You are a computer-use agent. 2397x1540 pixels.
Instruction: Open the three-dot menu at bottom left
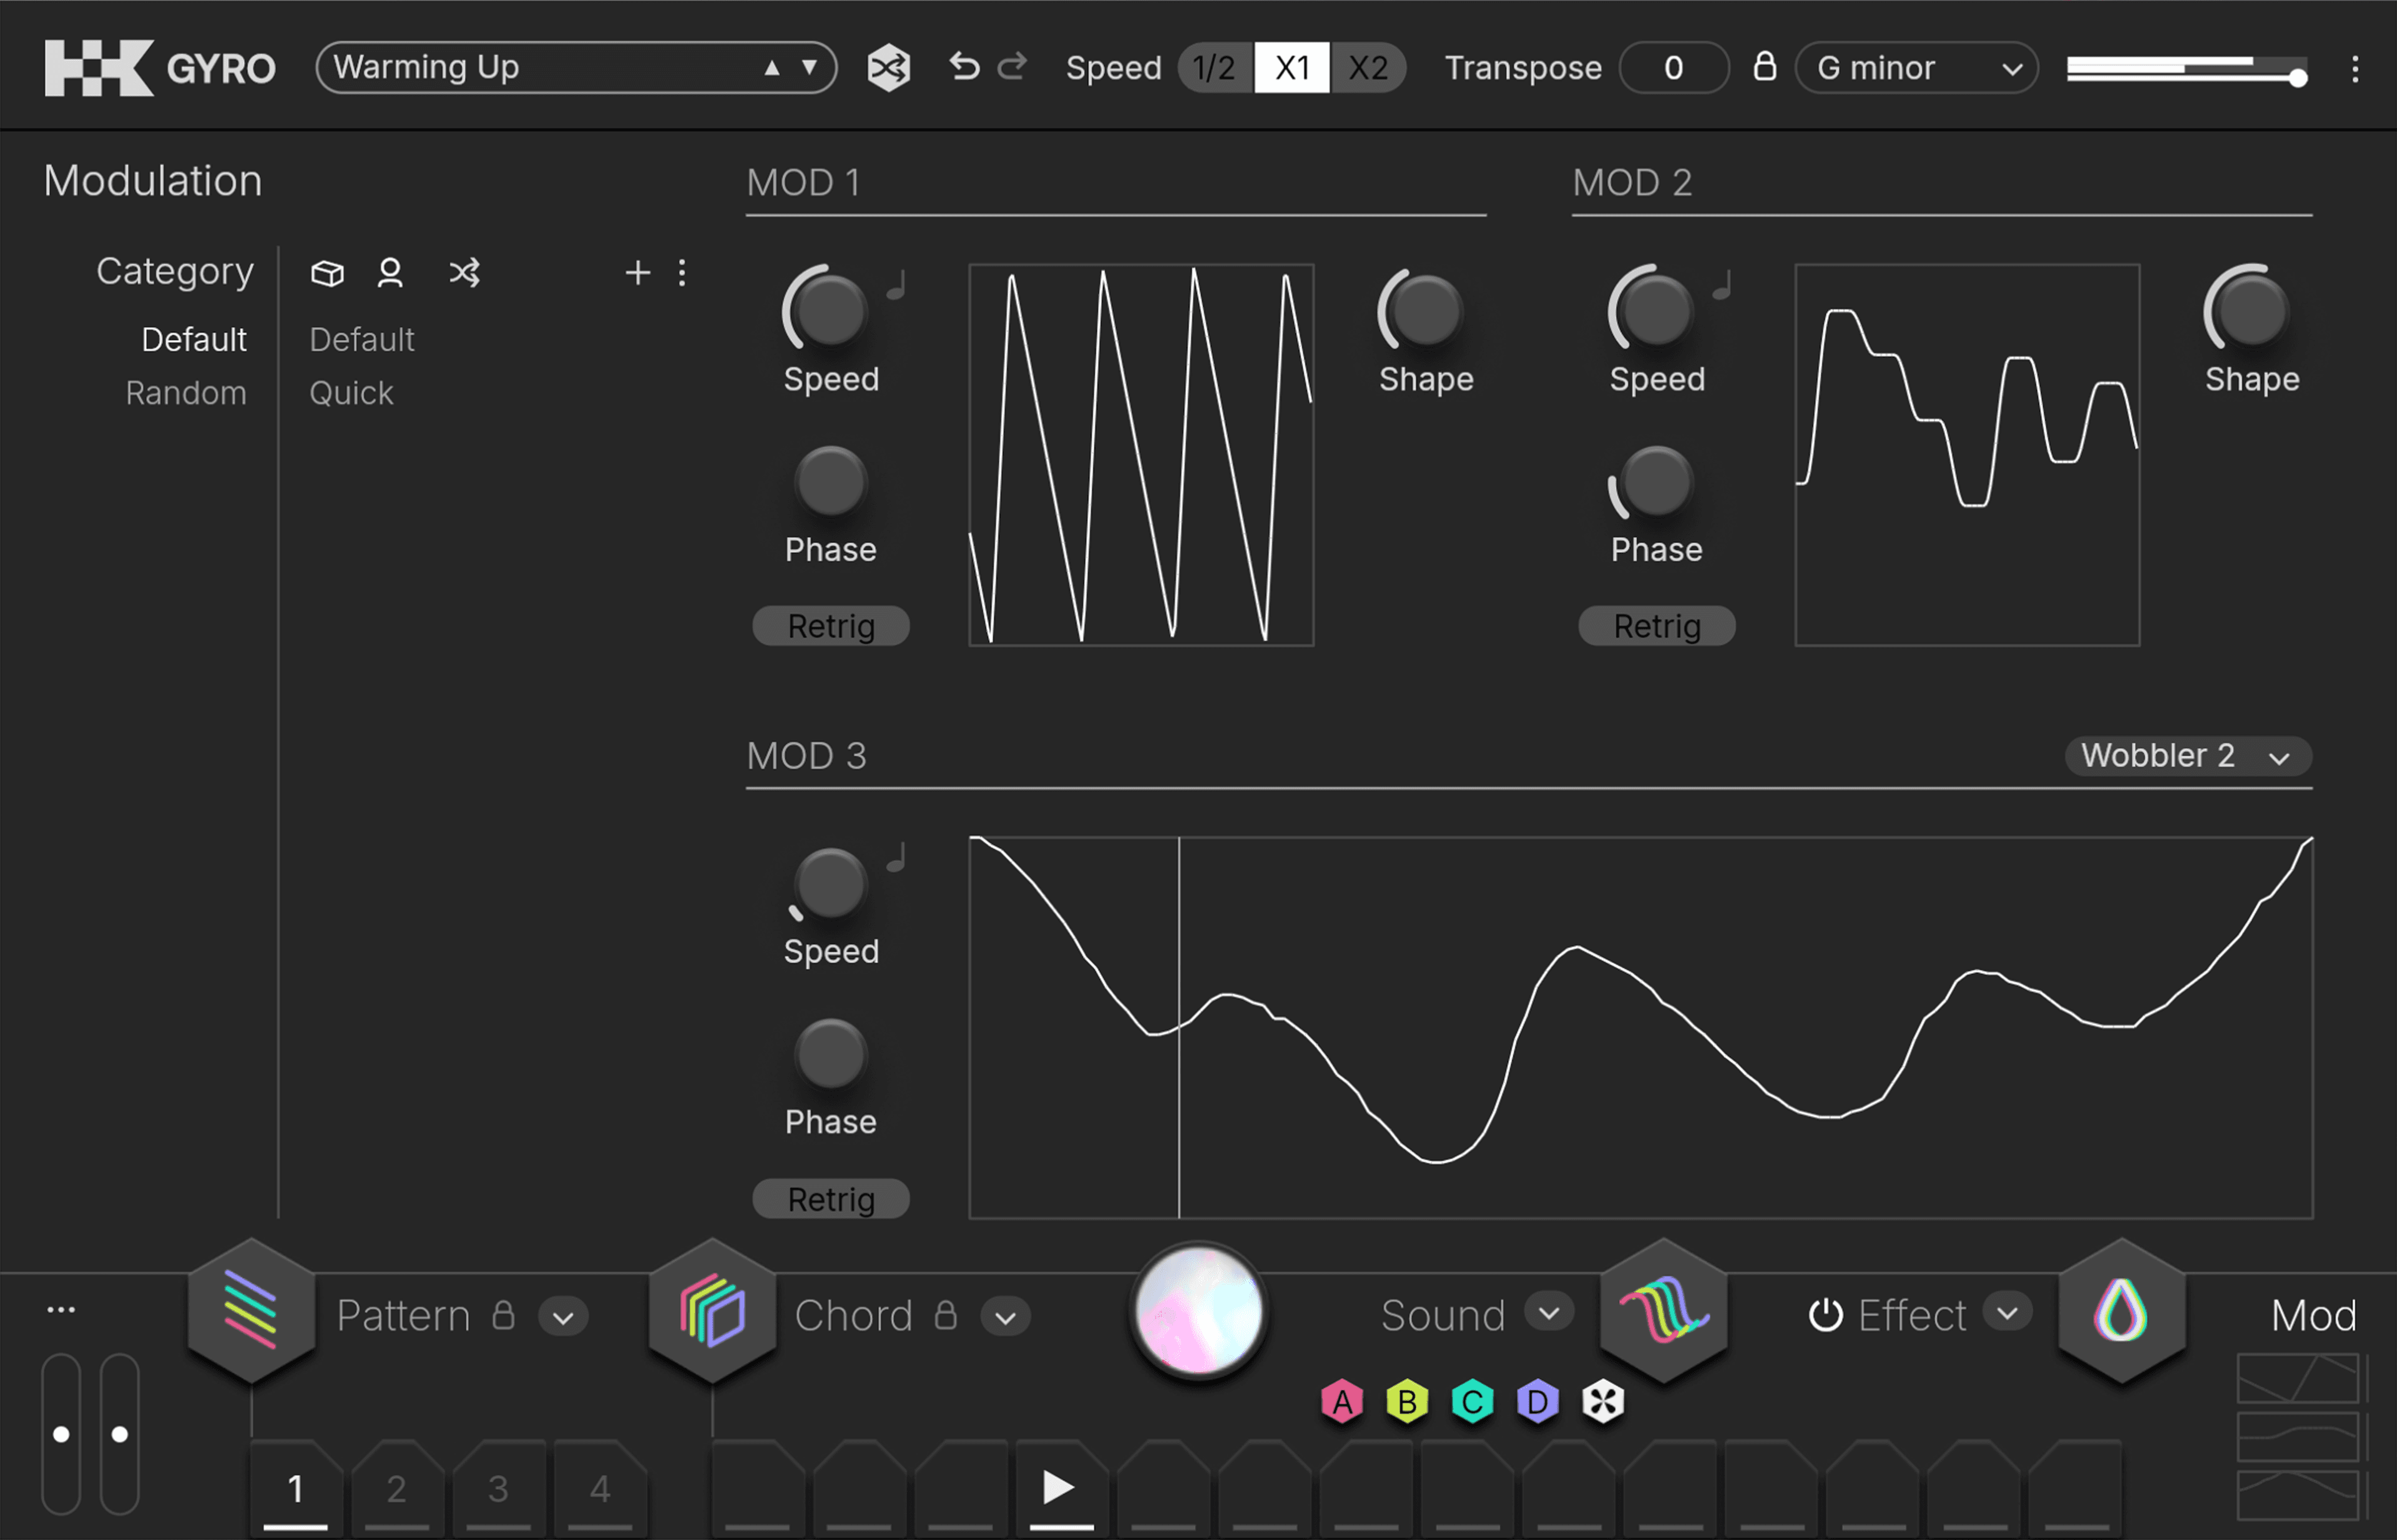61,1310
